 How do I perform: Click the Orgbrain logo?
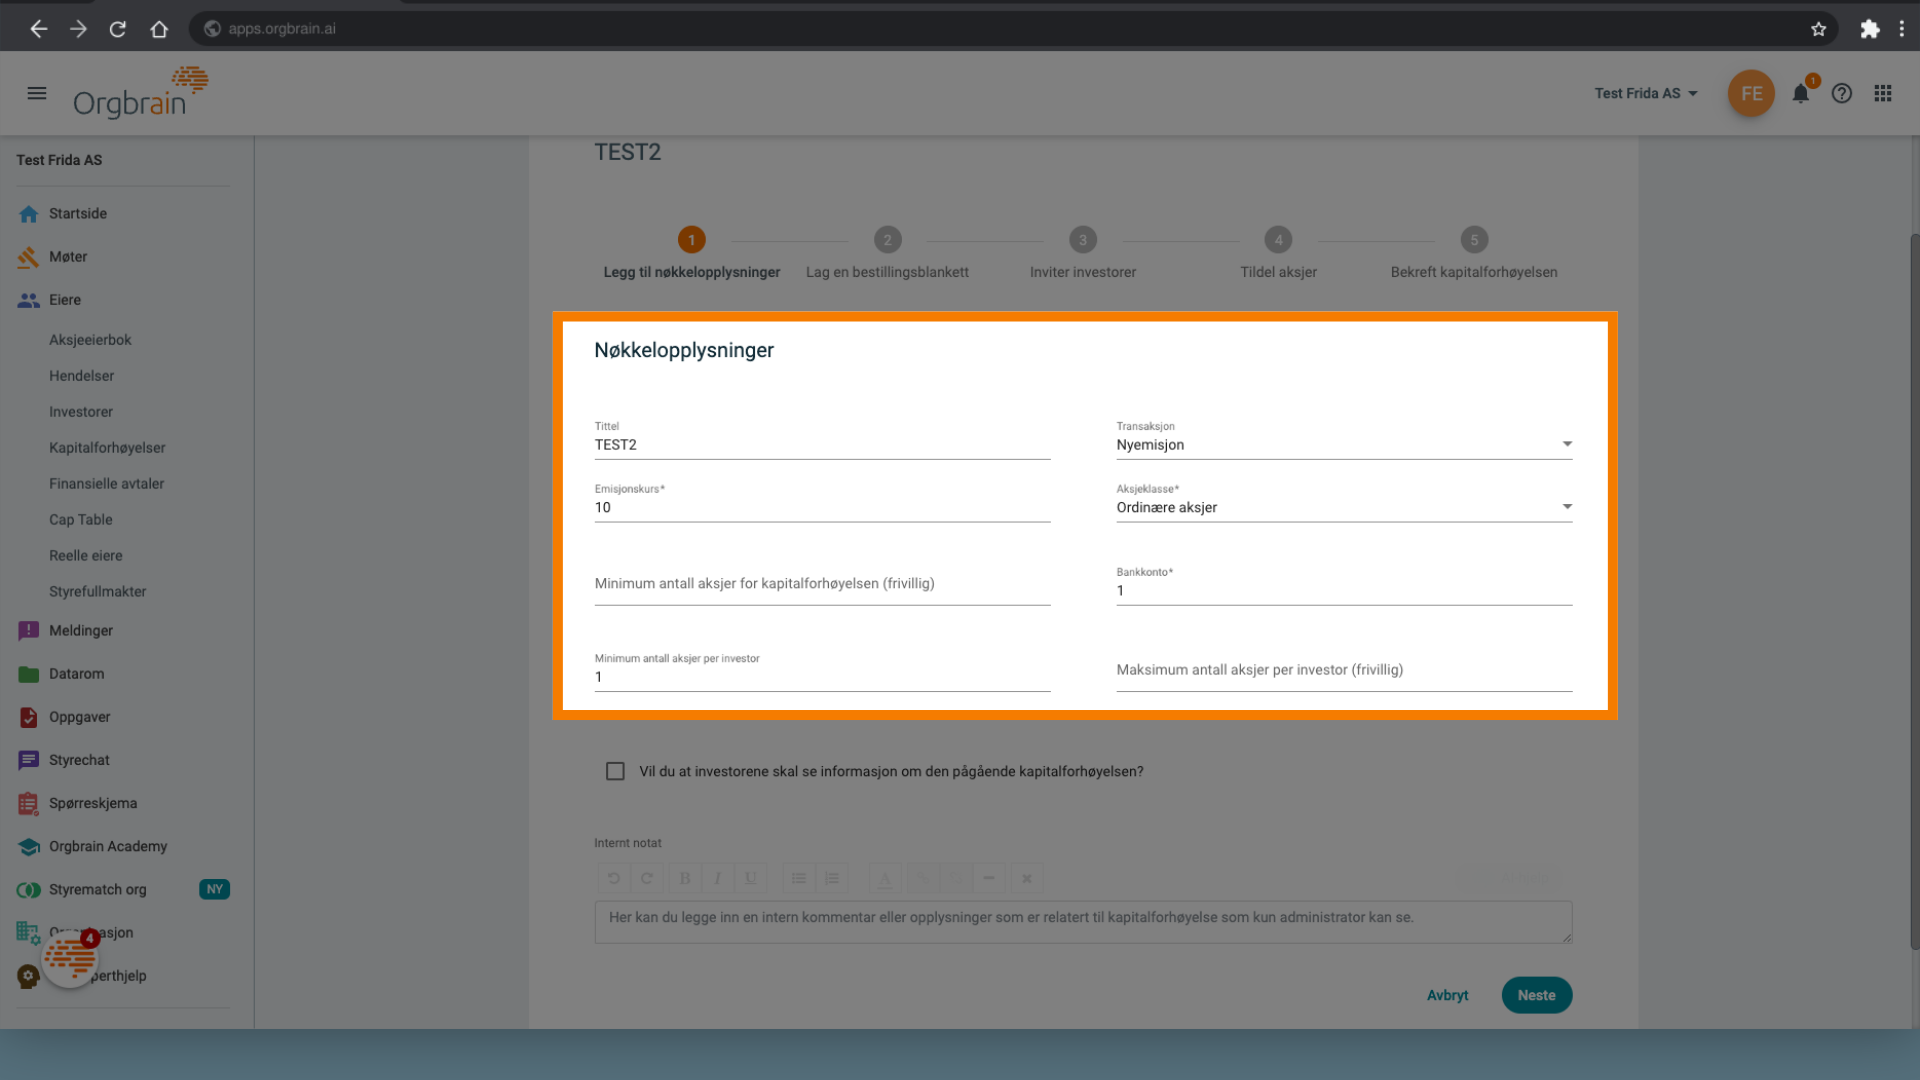point(141,92)
